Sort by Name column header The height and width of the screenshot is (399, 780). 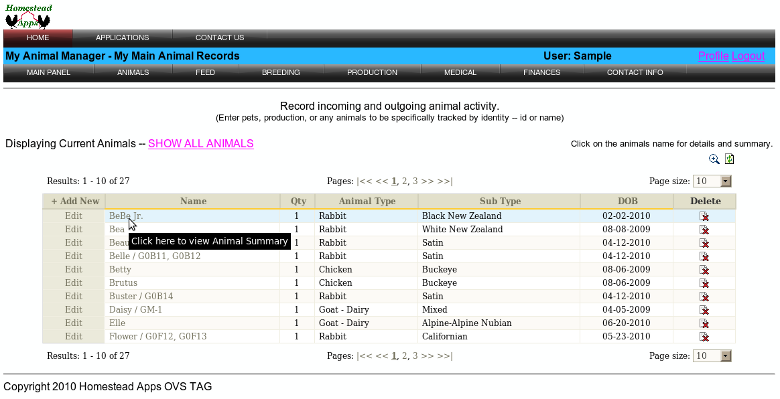tap(193, 201)
